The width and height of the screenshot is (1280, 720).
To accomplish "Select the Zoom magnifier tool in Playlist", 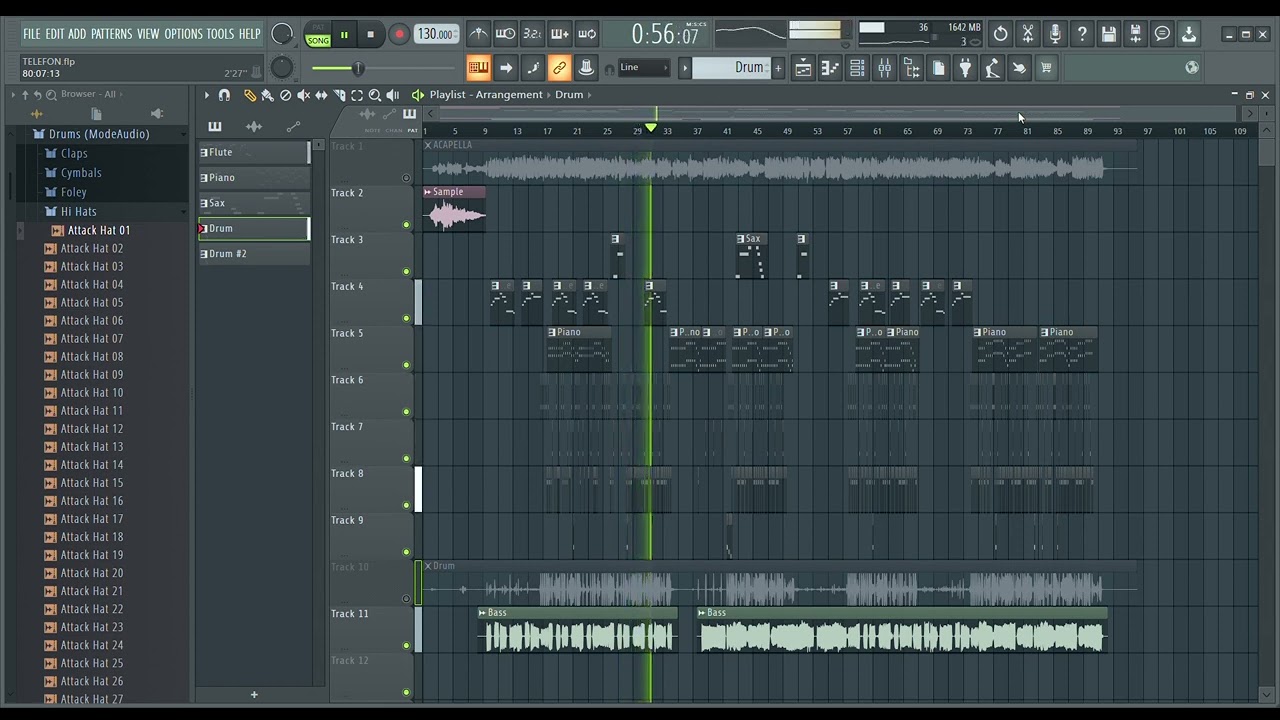I will [375, 95].
